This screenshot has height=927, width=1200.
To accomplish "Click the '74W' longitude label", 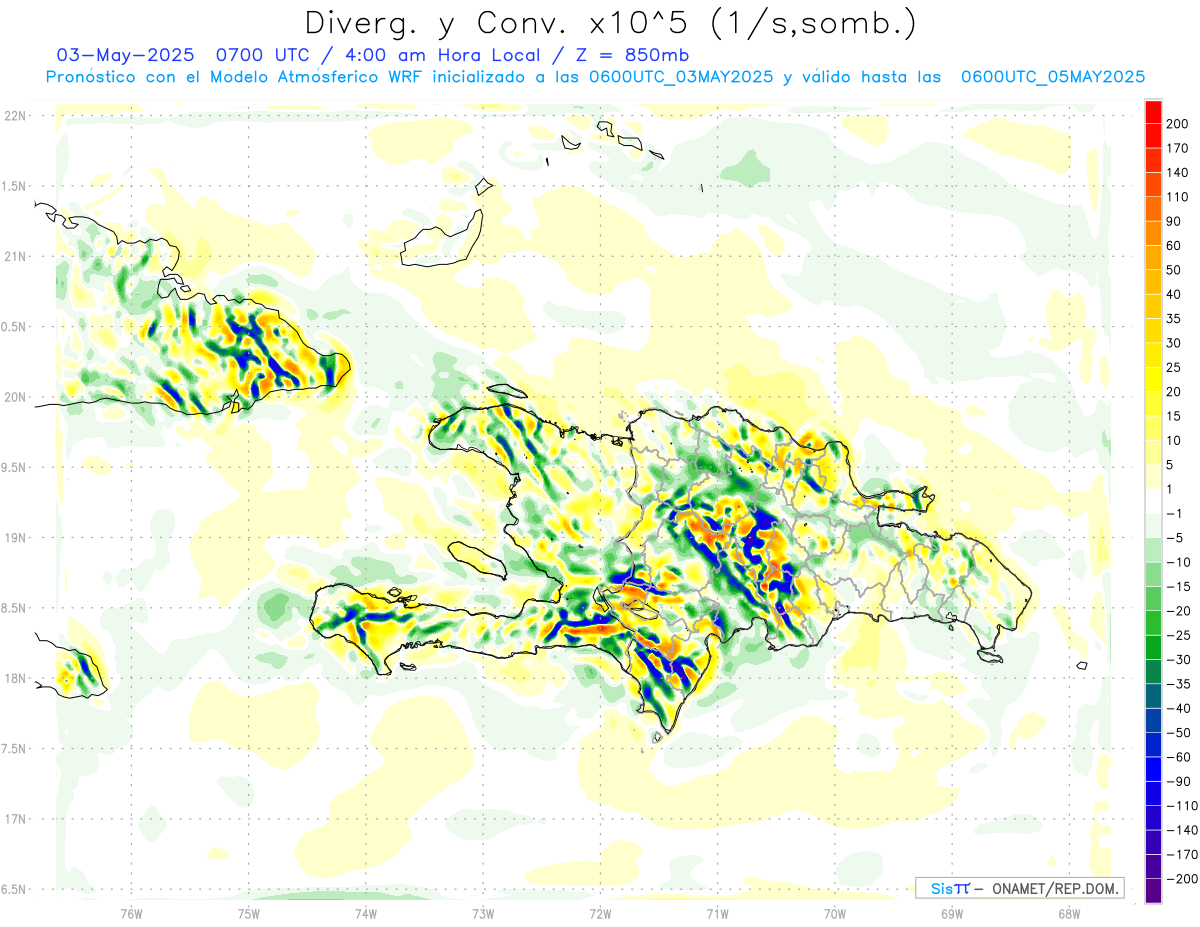I will 366,913.
